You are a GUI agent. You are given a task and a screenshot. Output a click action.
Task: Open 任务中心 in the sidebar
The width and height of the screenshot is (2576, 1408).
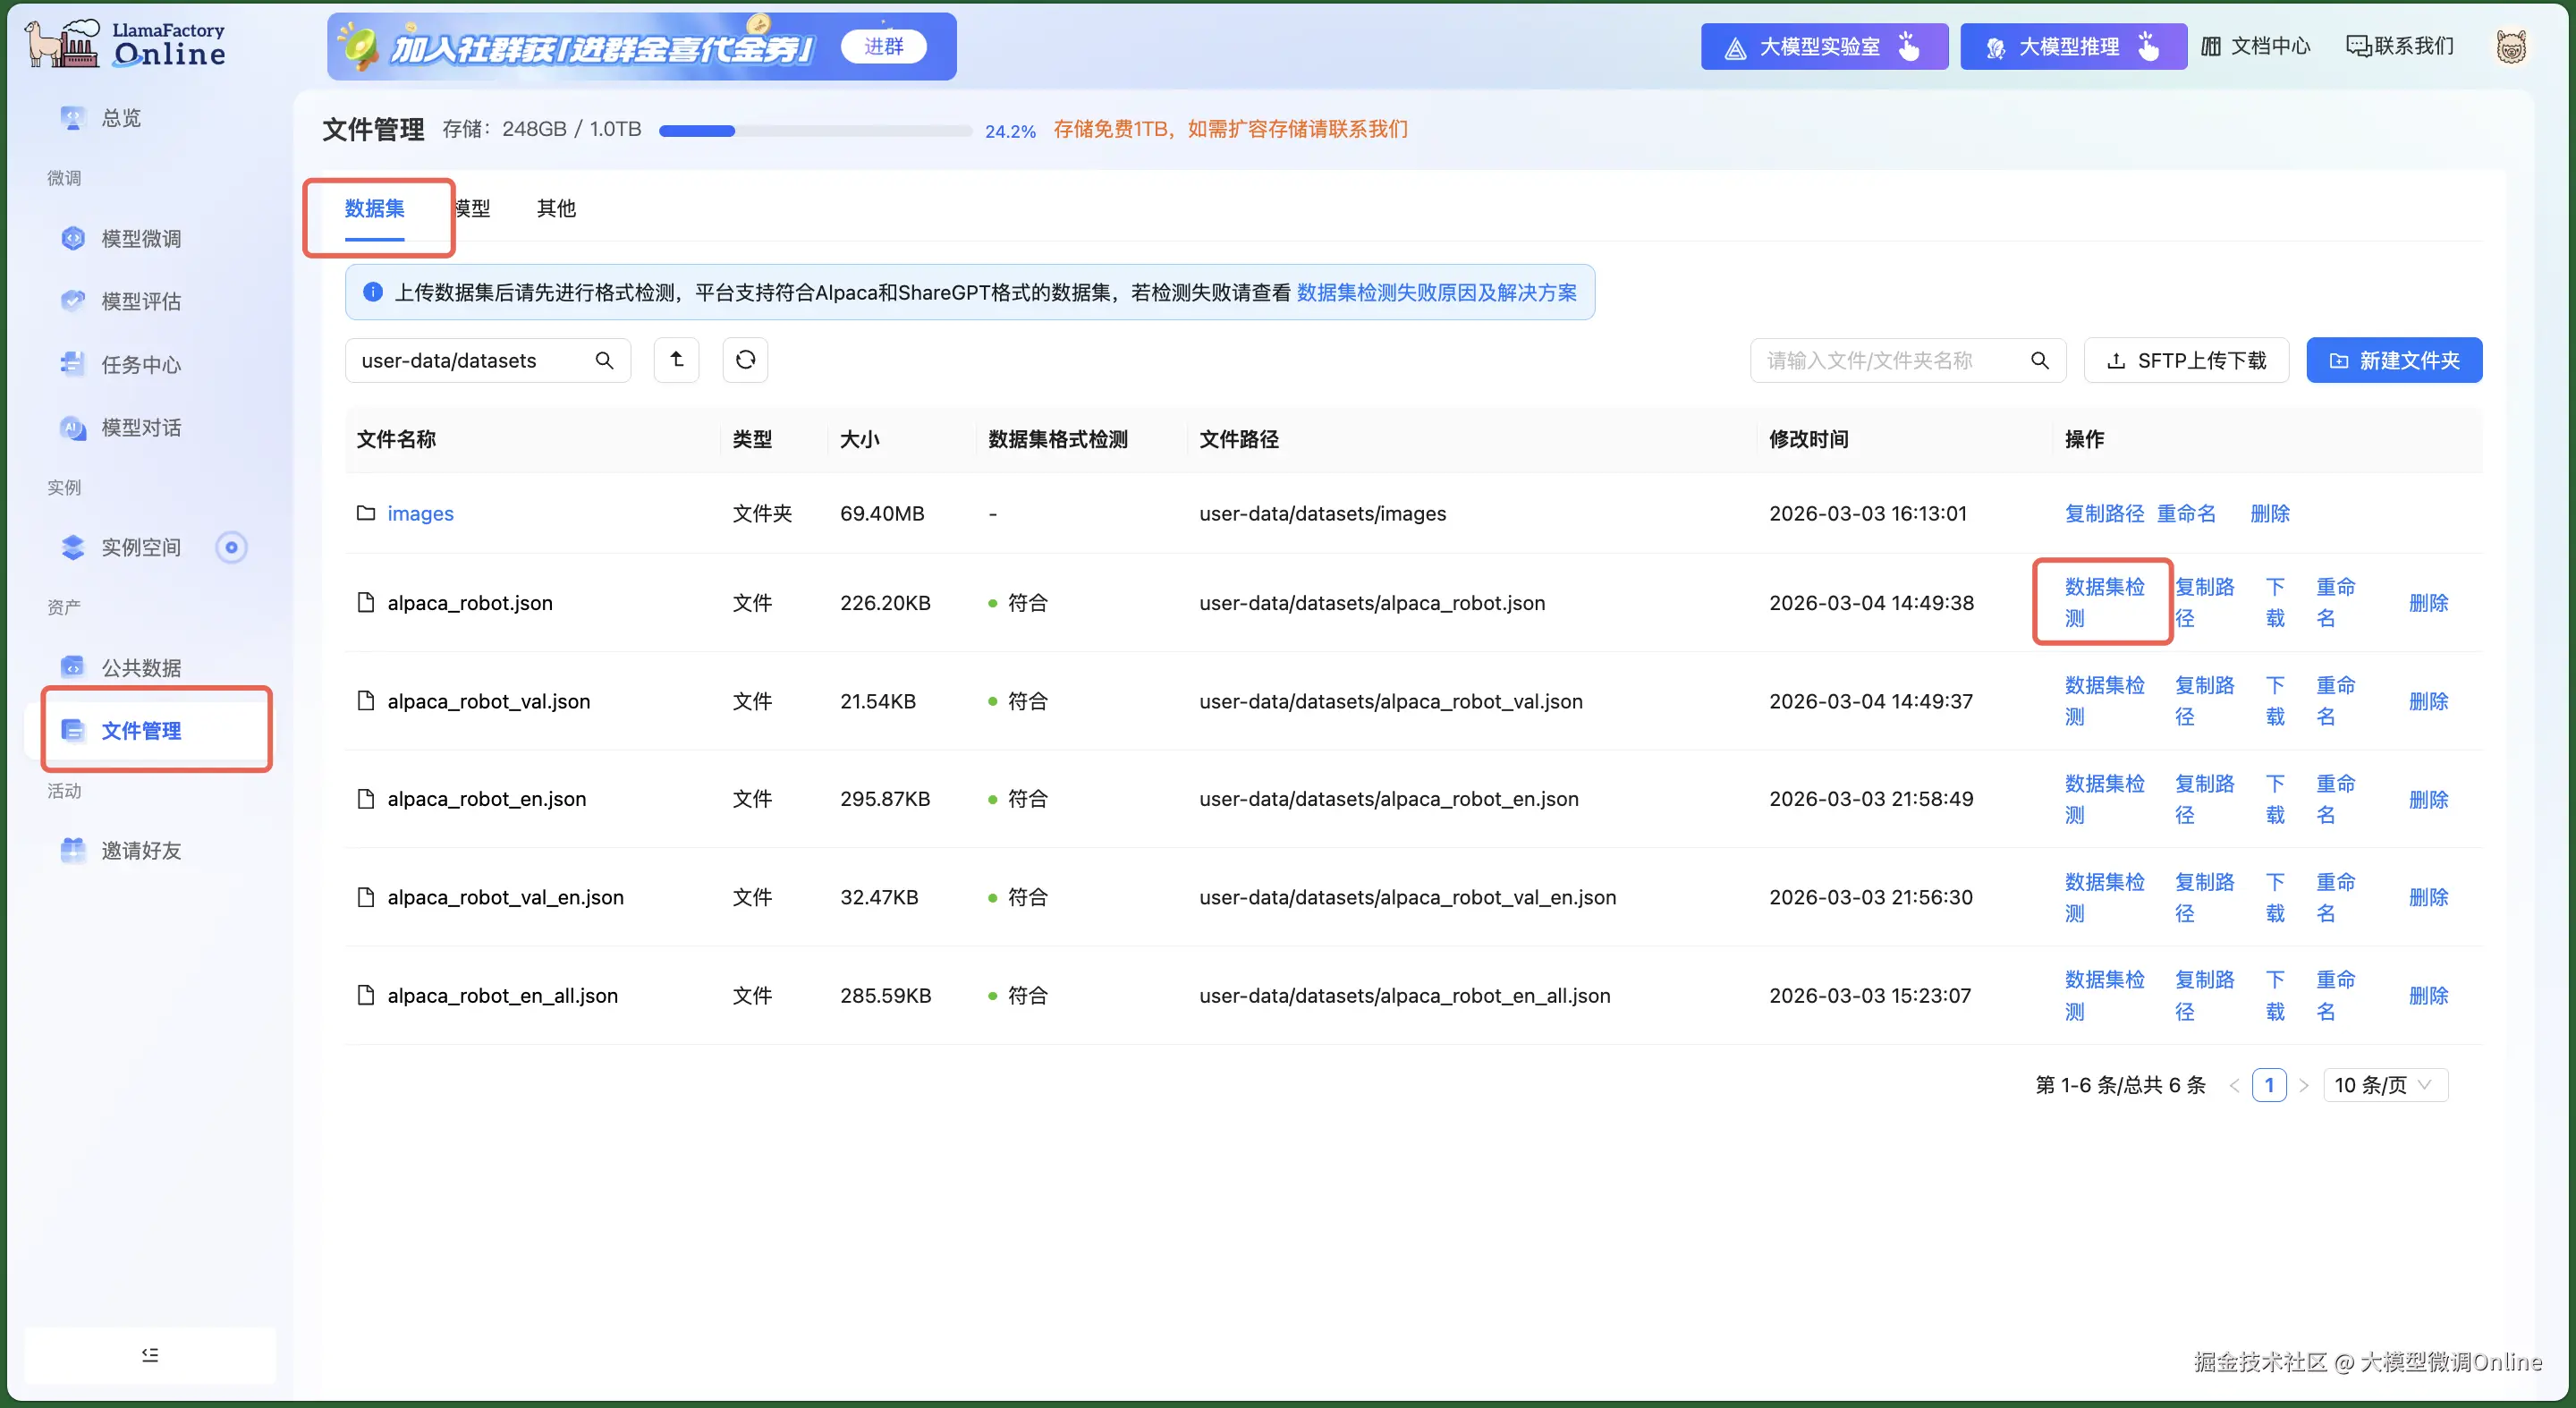point(141,365)
